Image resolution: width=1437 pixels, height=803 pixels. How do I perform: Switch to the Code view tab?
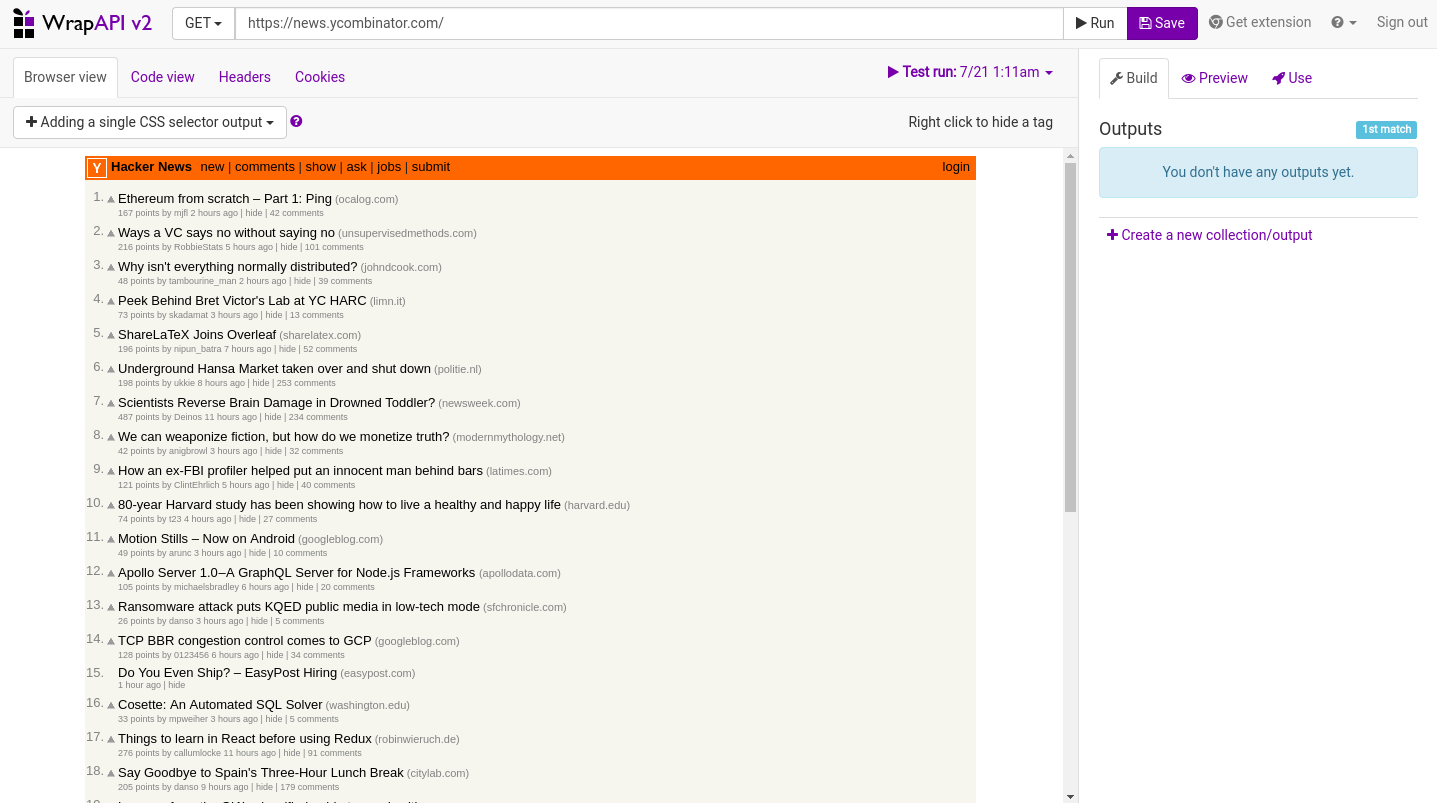pos(162,77)
